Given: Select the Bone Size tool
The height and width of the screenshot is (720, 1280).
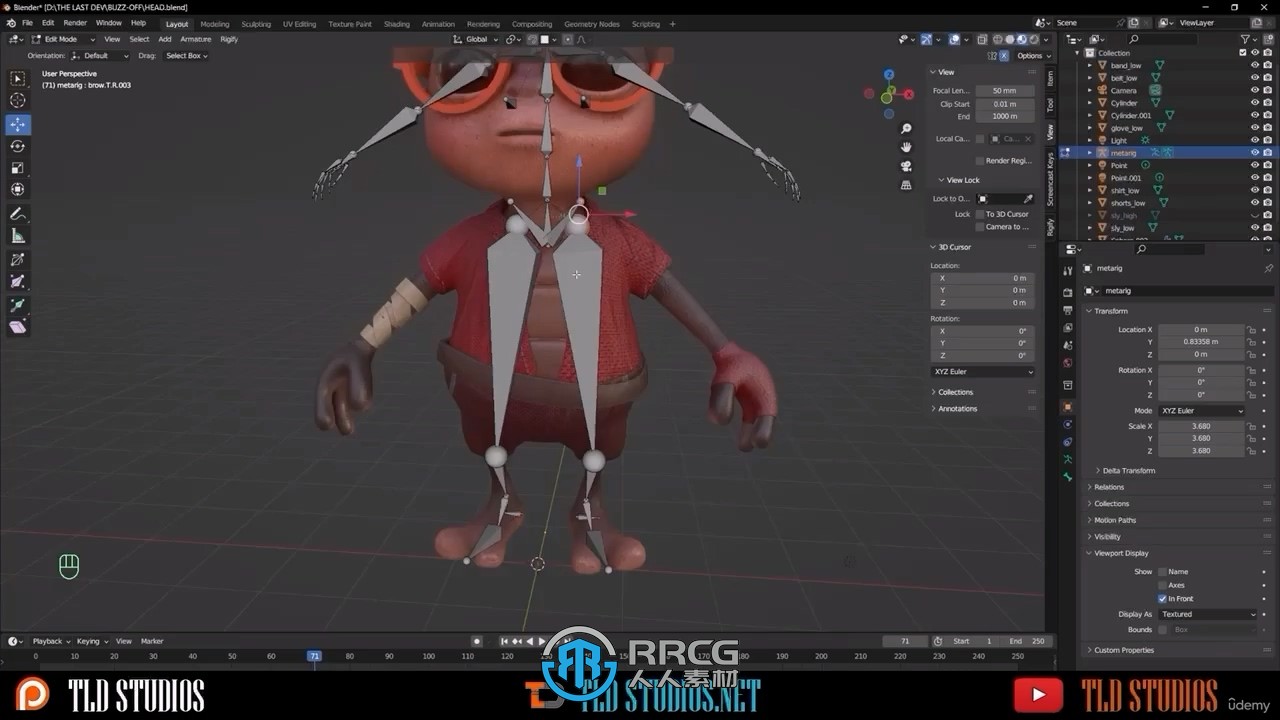Looking at the screenshot, I should [18, 282].
